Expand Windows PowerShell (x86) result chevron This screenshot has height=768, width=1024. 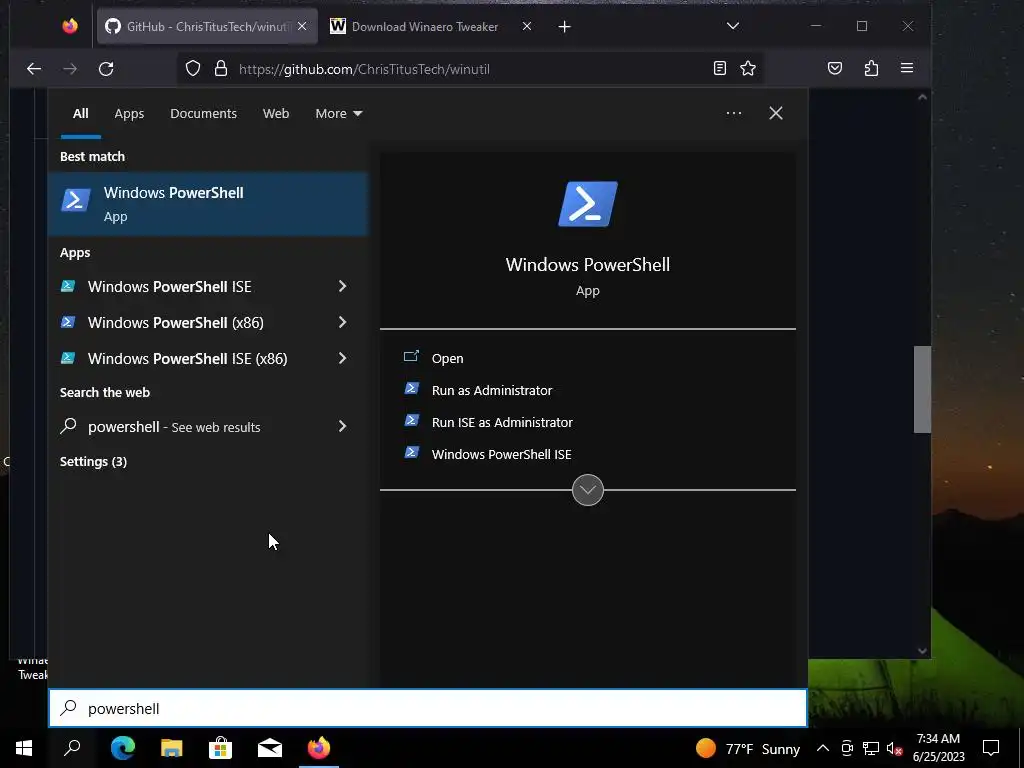(342, 322)
